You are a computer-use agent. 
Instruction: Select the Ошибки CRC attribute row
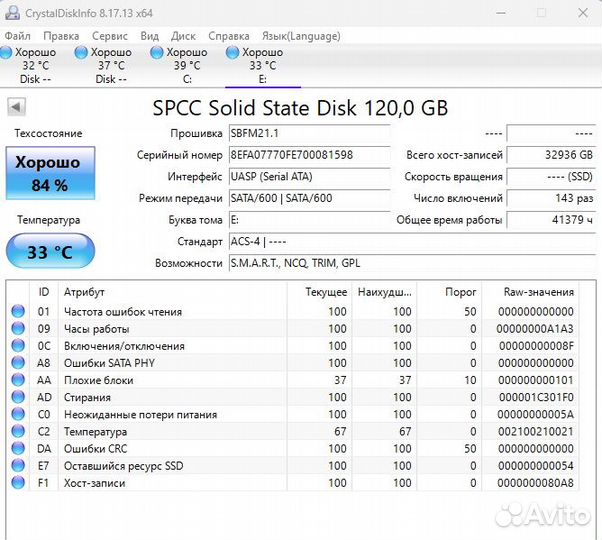coord(293,448)
